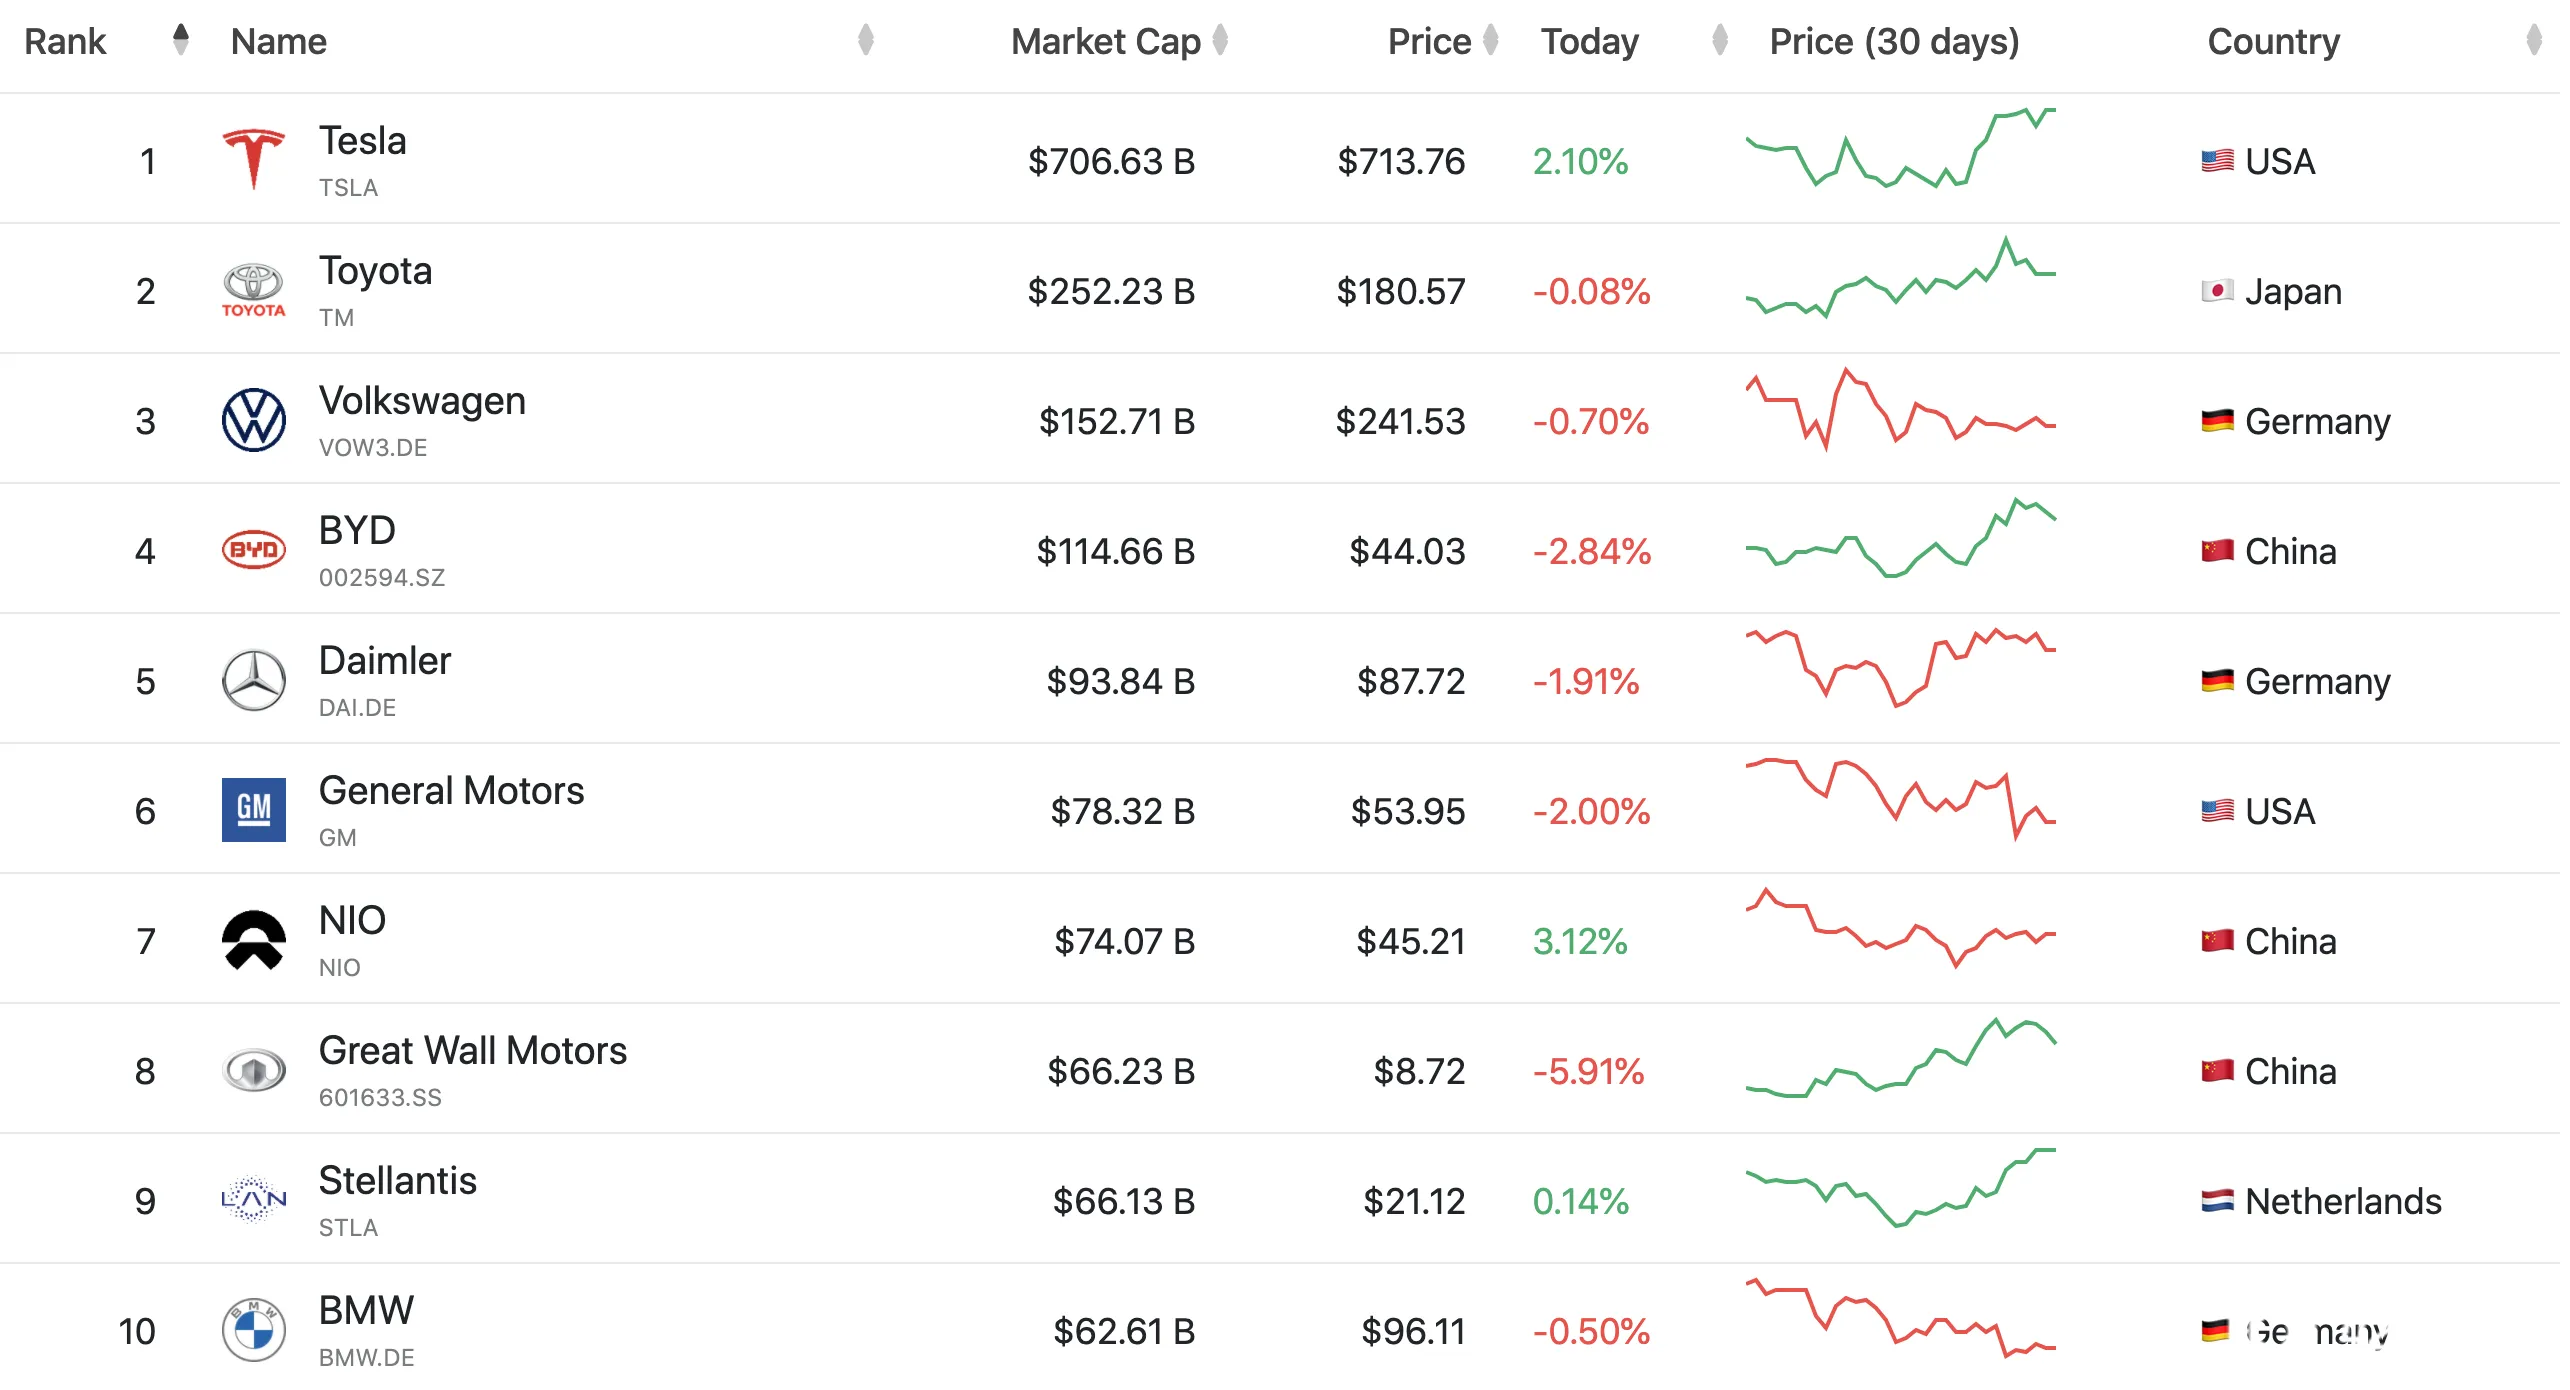Click the German flag in Volkswagen row
2570x1390 pixels.
coord(2217,421)
